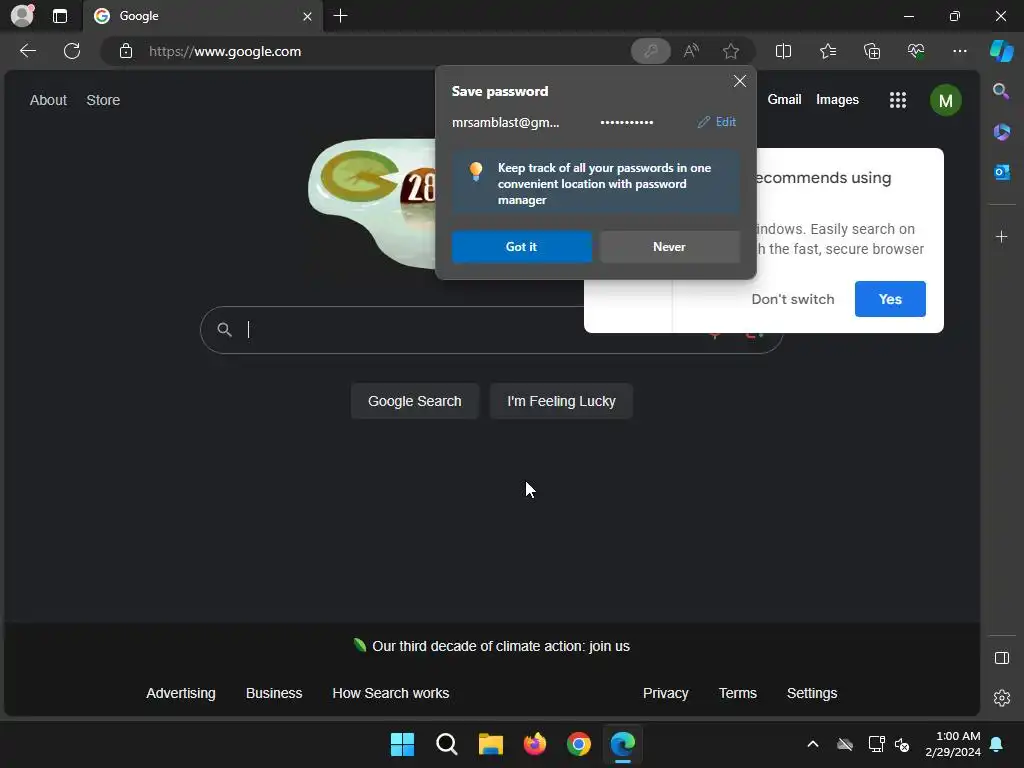Open Business footer link
Image resolution: width=1024 pixels, height=768 pixels.
click(274, 693)
